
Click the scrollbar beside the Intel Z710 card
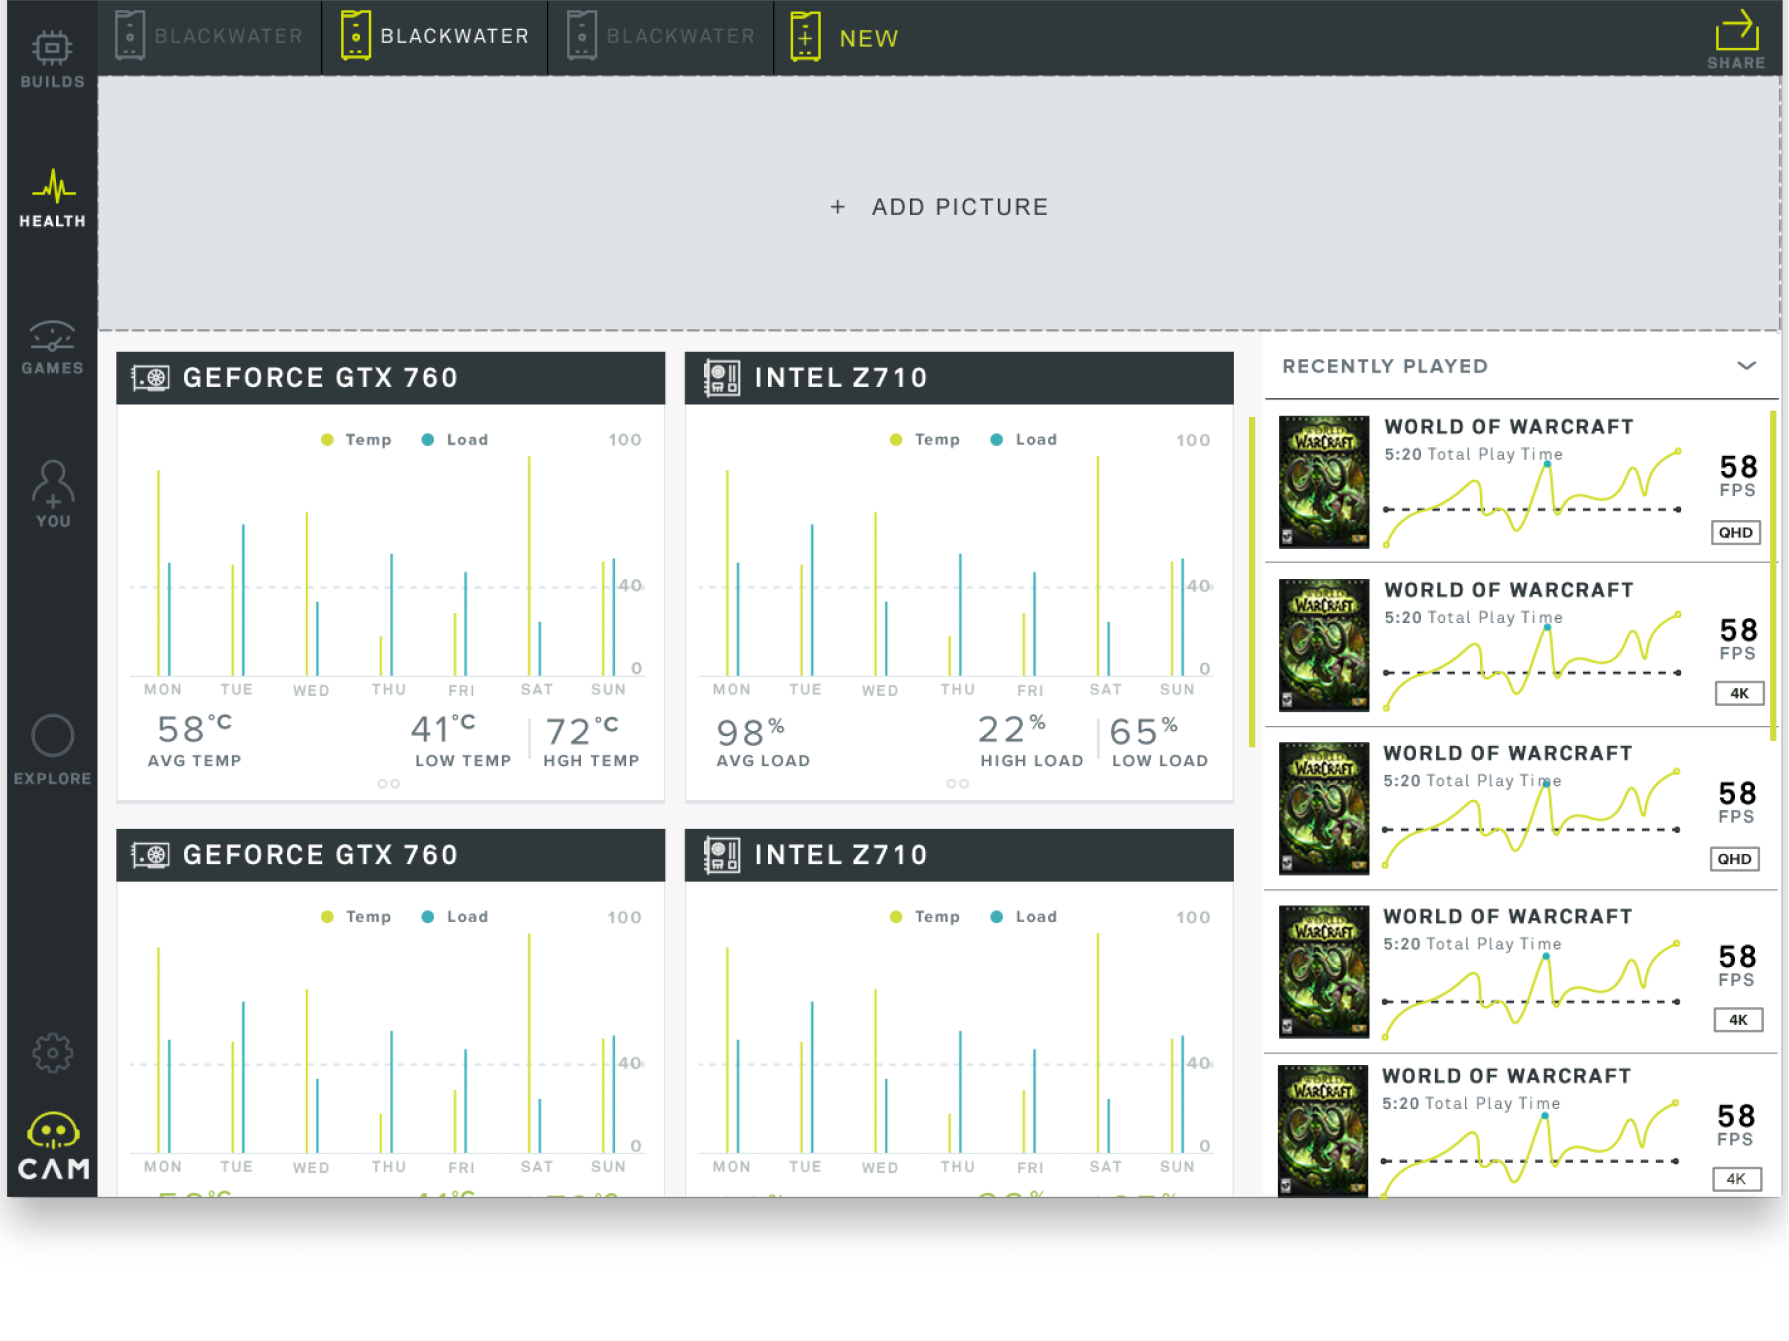[x=1251, y=582]
